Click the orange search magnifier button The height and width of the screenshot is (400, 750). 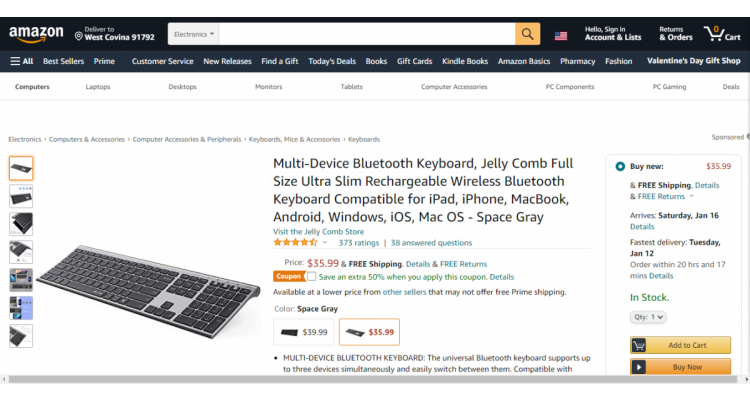(x=528, y=34)
